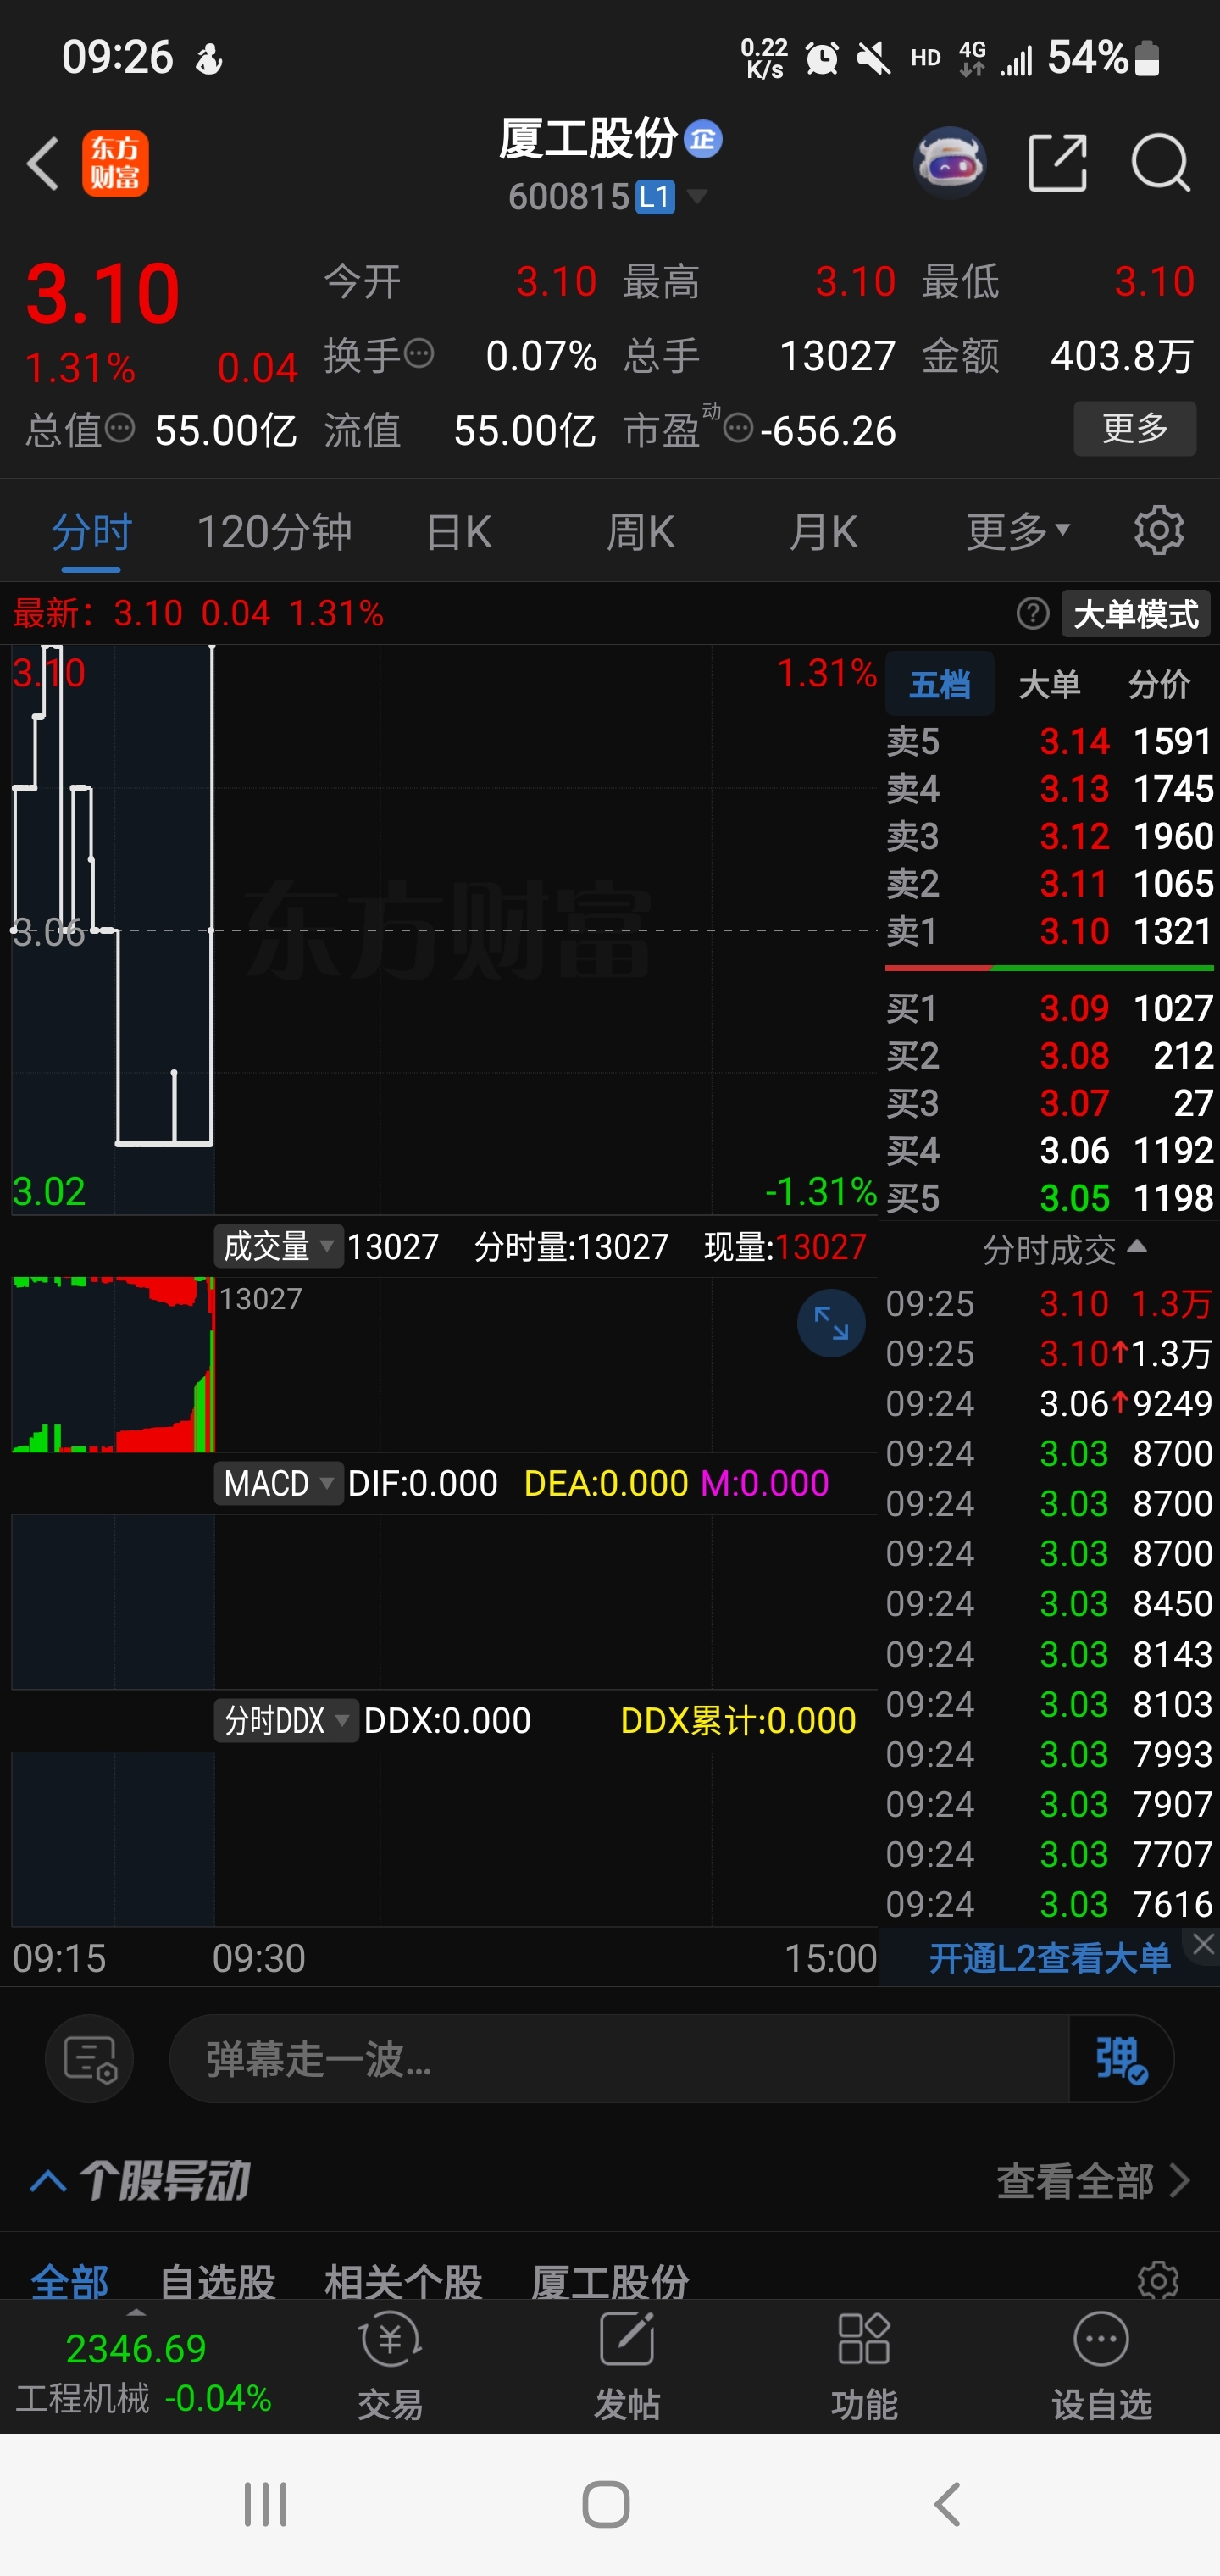Open the 东方财富 orange logo
The image size is (1220, 2576).
pos(115,163)
